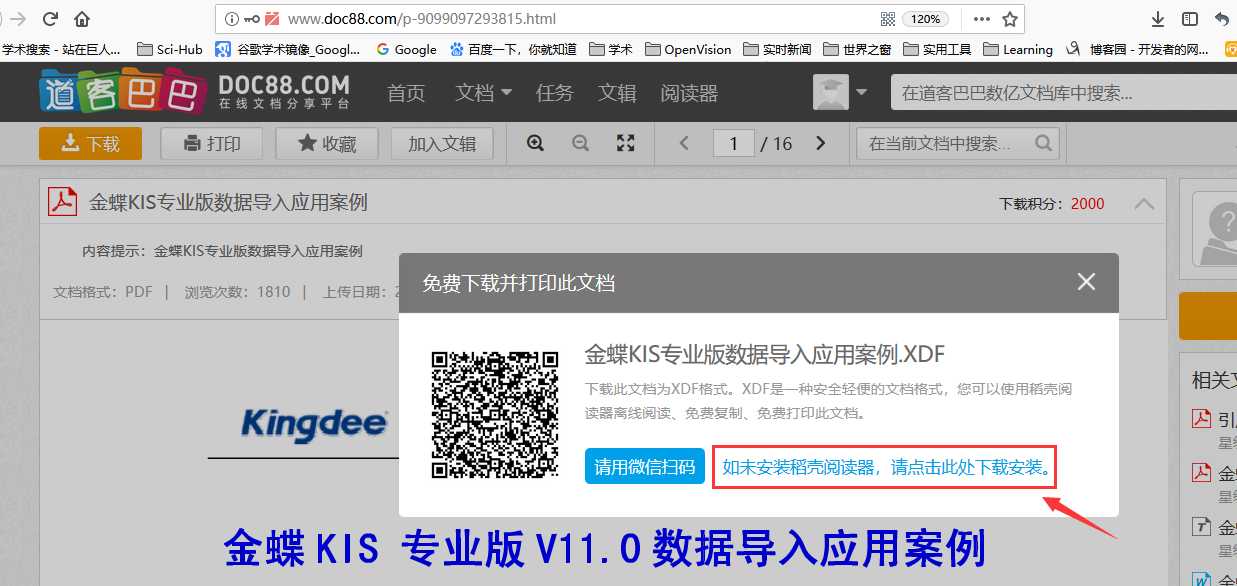Collapse the document info panel chevron
Screen dimensions: 1237x586
[x=1145, y=203]
